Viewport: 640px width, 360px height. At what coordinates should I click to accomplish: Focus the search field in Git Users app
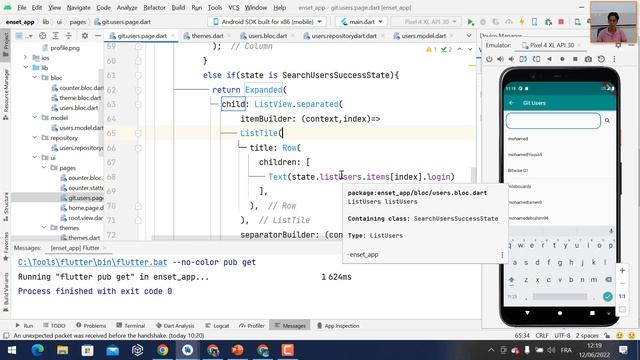pos(553,121)
